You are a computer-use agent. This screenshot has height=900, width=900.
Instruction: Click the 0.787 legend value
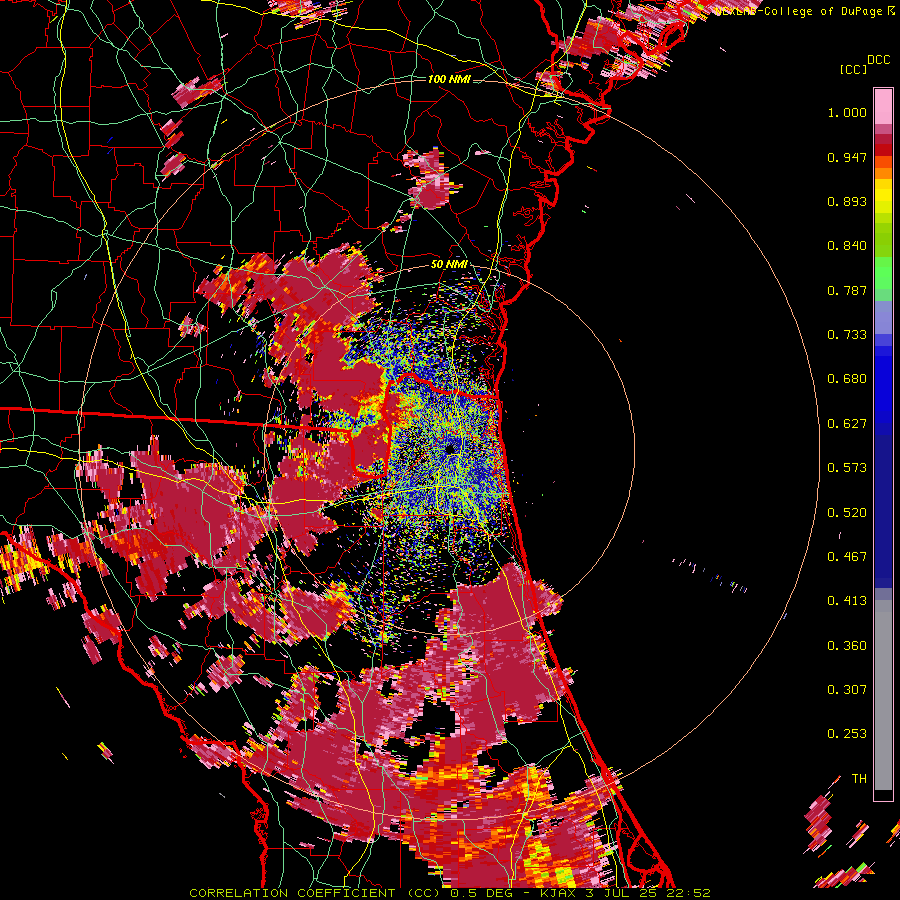tap(847, 290)
